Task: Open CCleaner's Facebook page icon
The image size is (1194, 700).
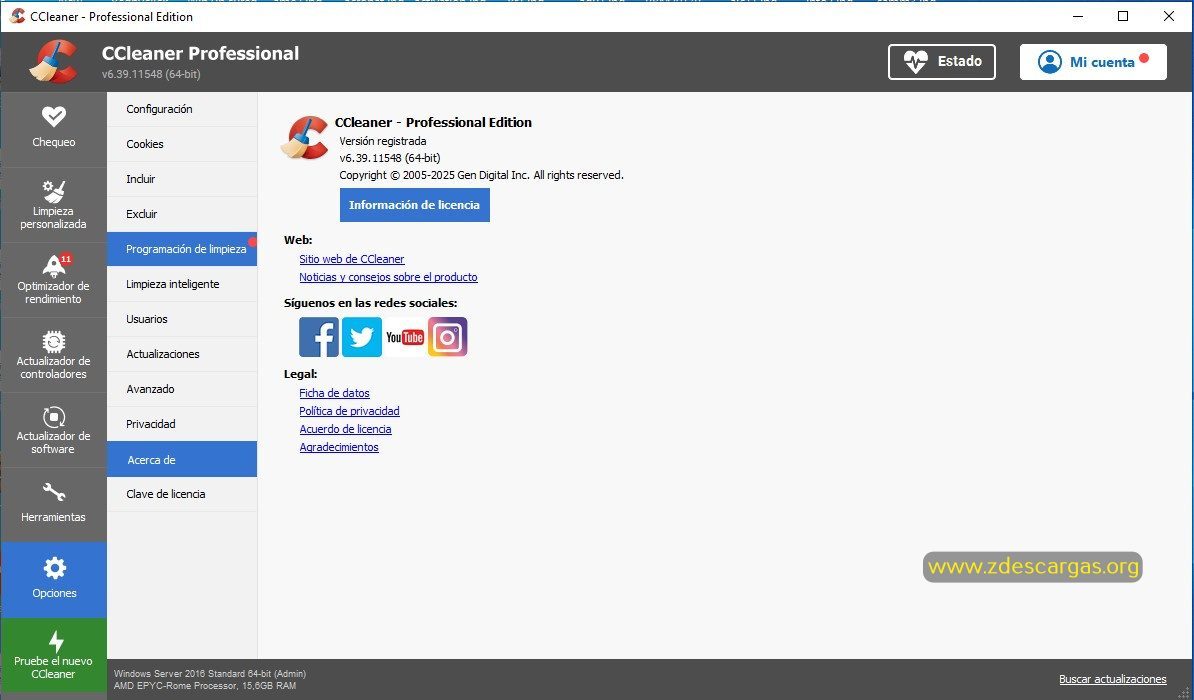Action: coord(319,337)
